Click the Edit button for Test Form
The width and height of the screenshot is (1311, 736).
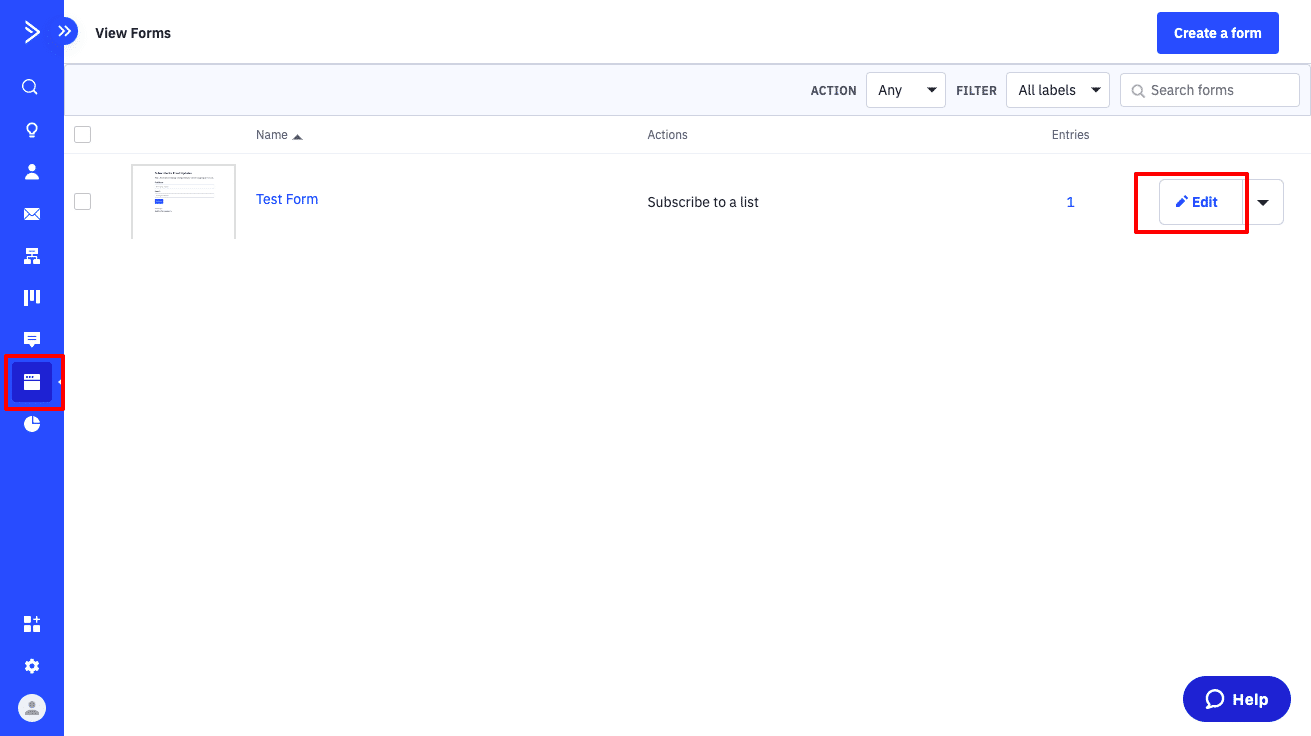click(1201, 202)
